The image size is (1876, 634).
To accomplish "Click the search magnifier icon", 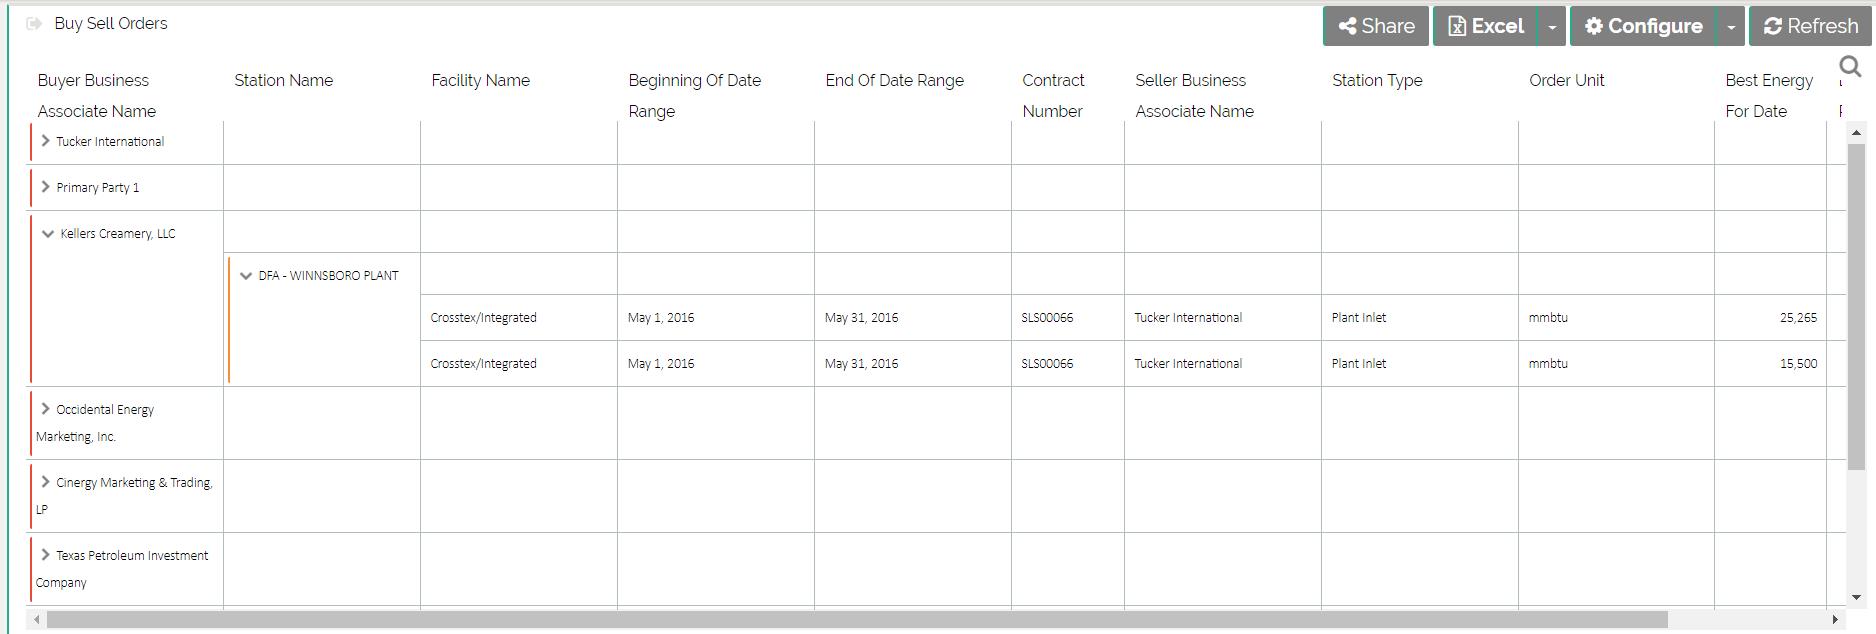I will (1850, 67).
